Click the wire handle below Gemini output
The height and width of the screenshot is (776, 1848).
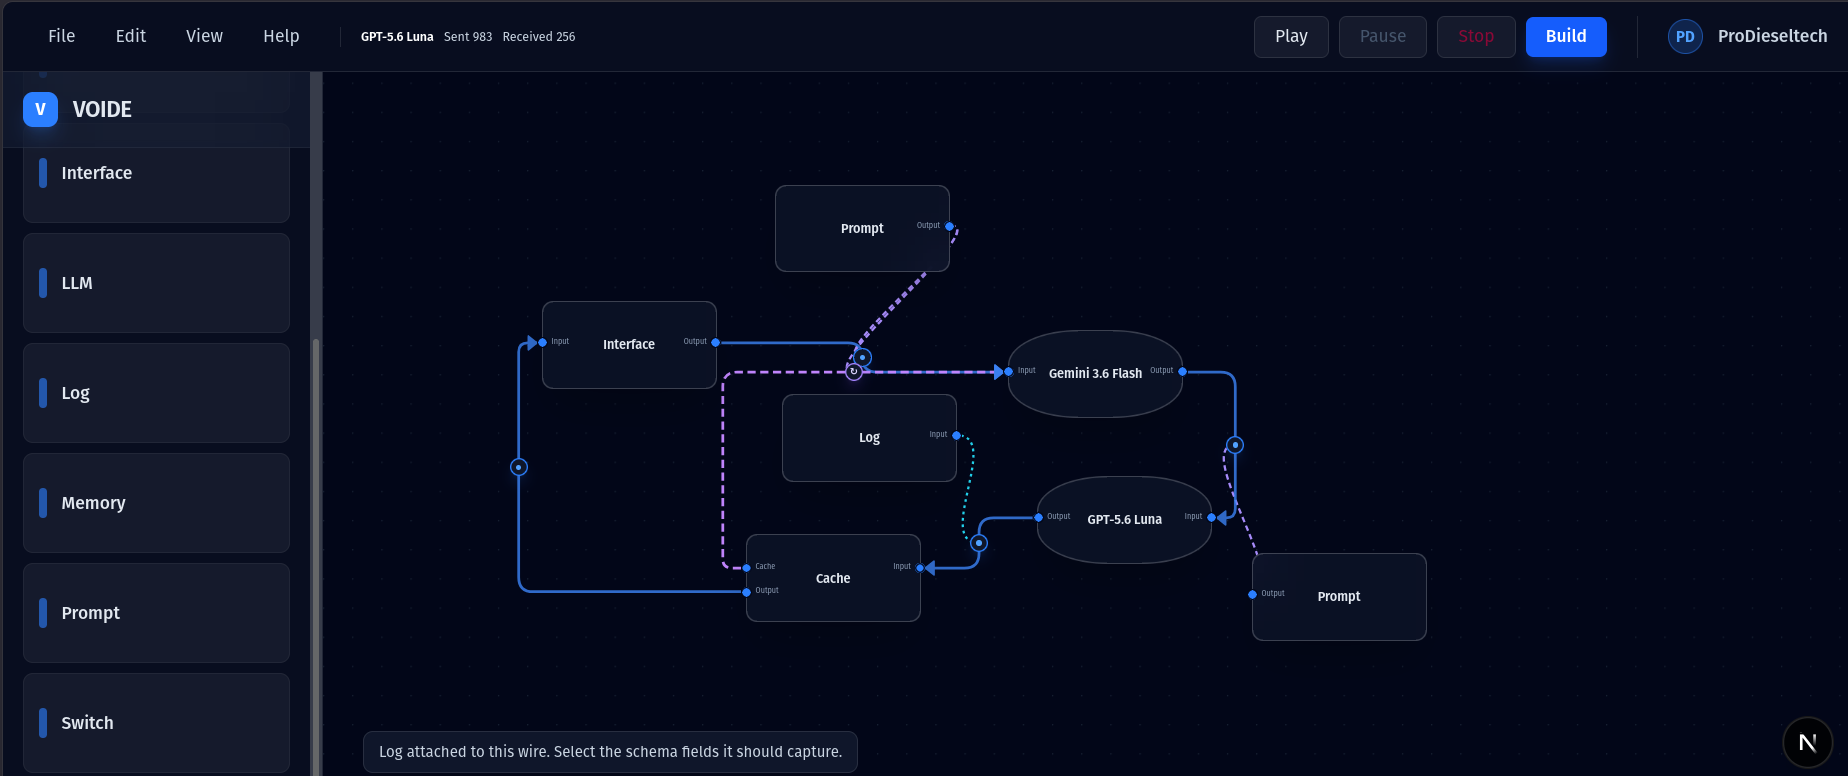click(1235, 445)
